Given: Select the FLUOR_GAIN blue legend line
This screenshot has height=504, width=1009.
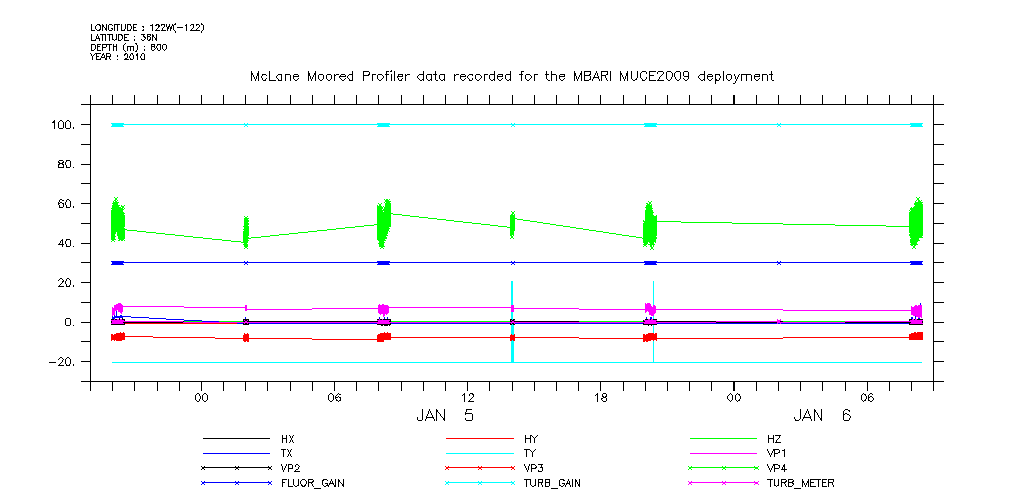Looking at the screenshot, I should [x=236, y=483].
